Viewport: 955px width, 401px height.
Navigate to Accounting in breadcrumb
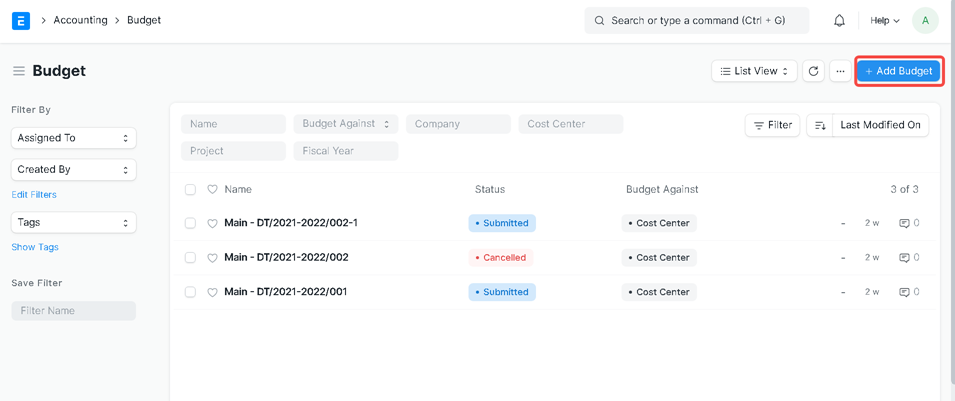click(x=80, y=20)
